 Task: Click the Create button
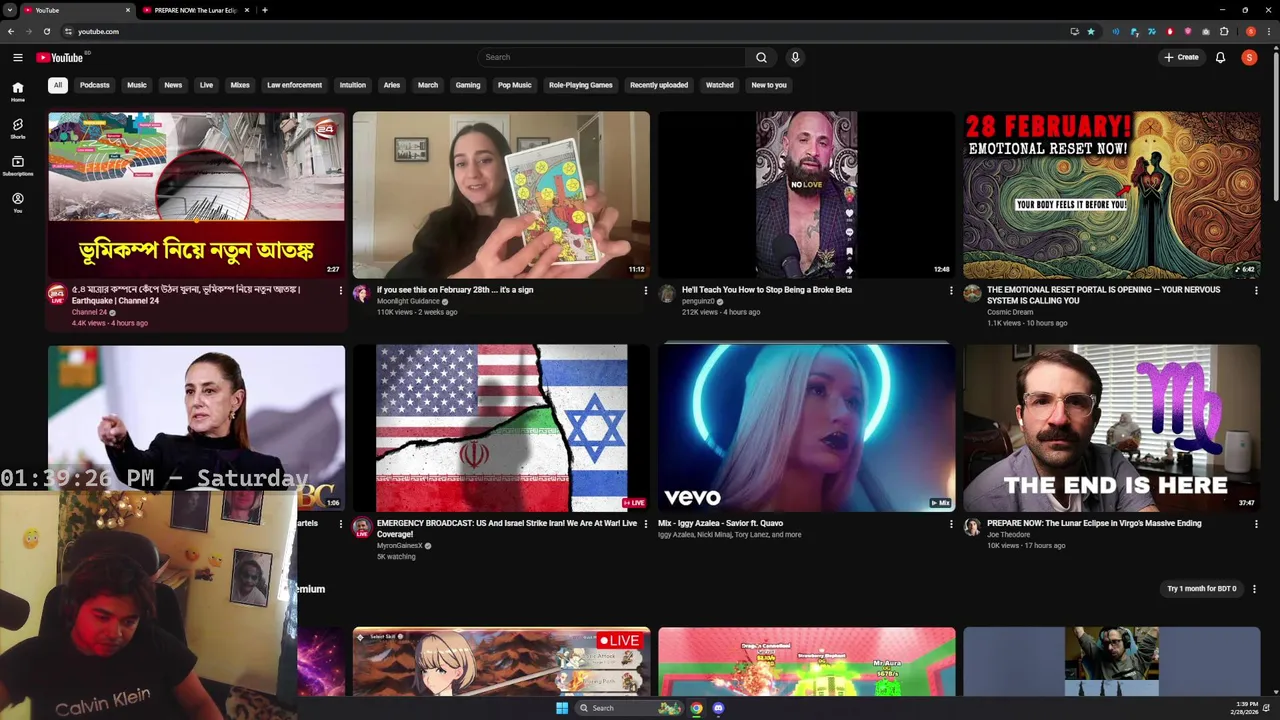[1181, 57]
